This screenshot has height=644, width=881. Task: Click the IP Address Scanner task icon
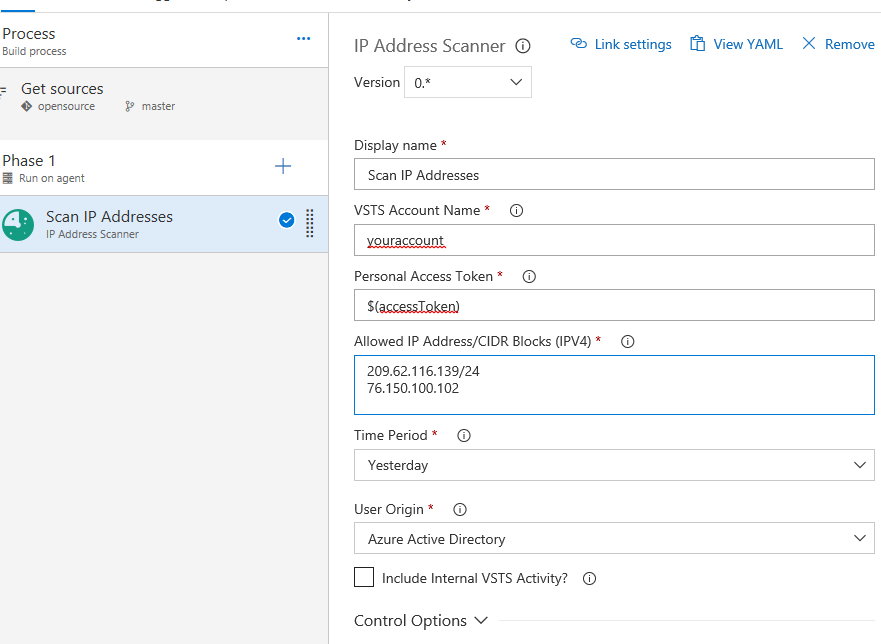[x=18, y=224]
